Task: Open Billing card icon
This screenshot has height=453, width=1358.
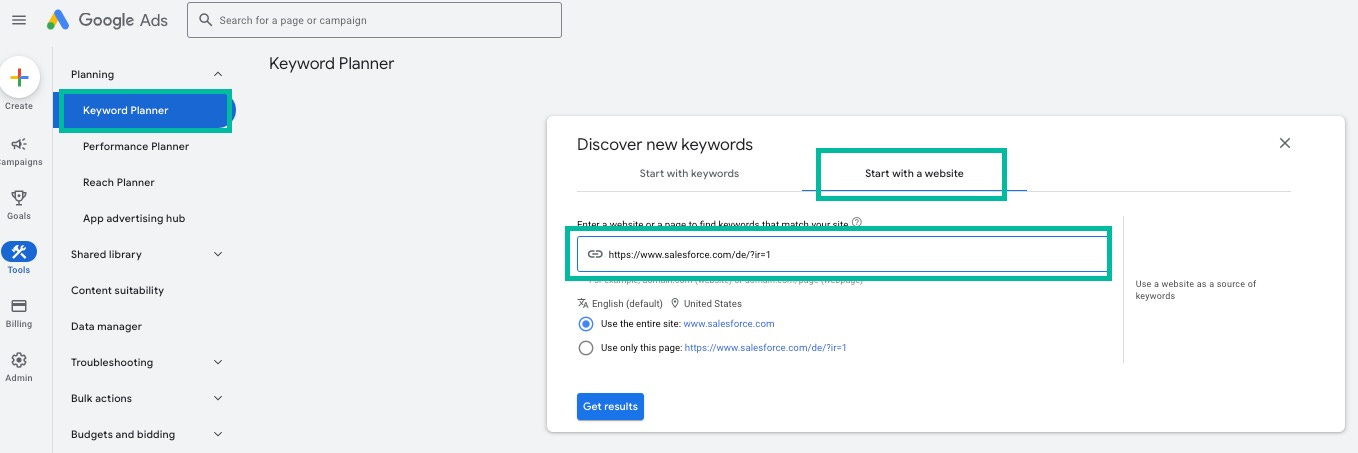Action: tap(19, 306)
